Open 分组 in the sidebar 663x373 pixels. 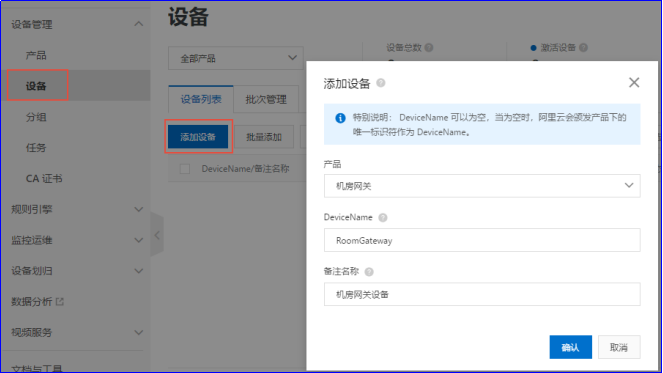coord(36,117)
